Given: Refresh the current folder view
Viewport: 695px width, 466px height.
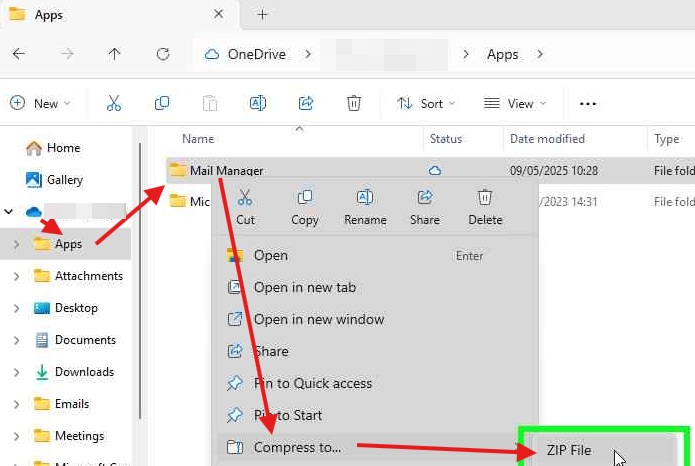Looking at the screenshot, I should click(163, 54).
